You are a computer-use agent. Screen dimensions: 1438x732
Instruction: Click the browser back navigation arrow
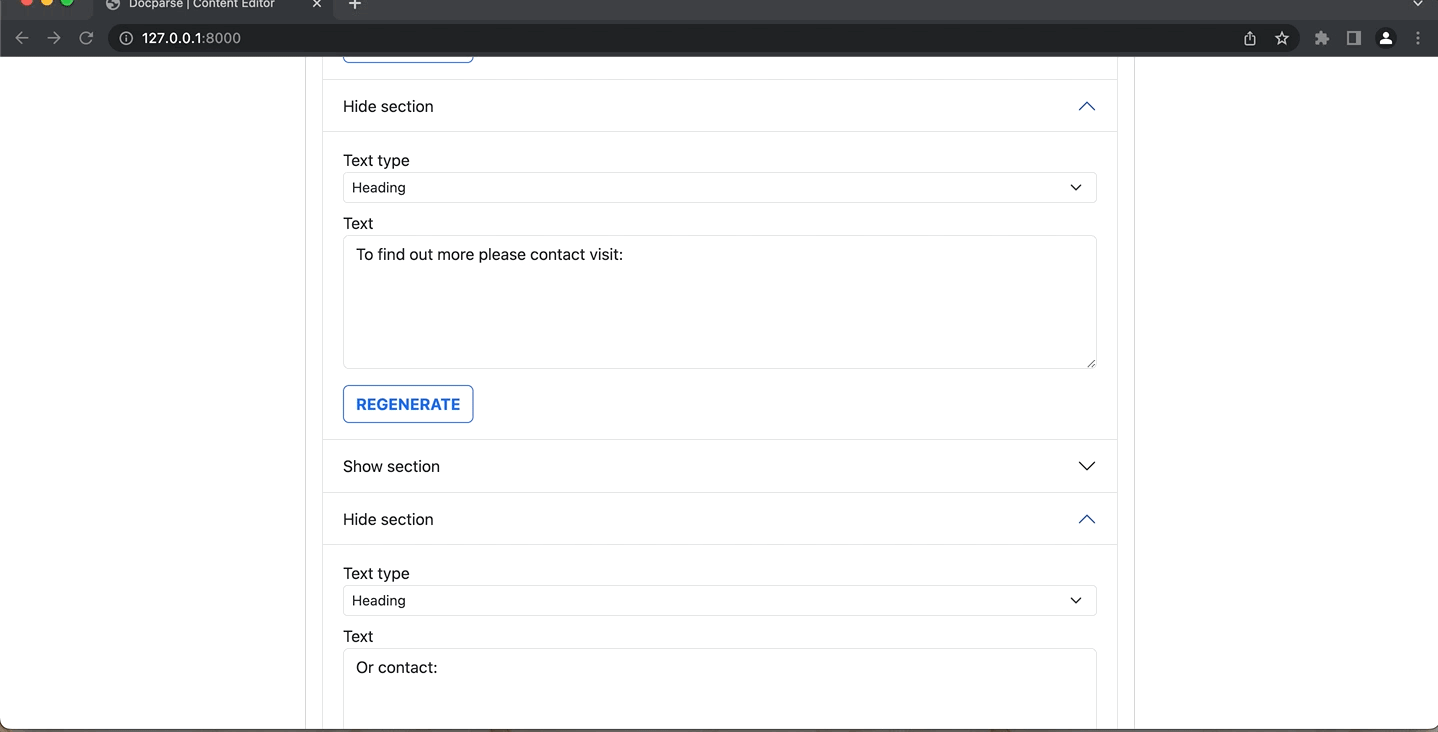coord(21,38)
